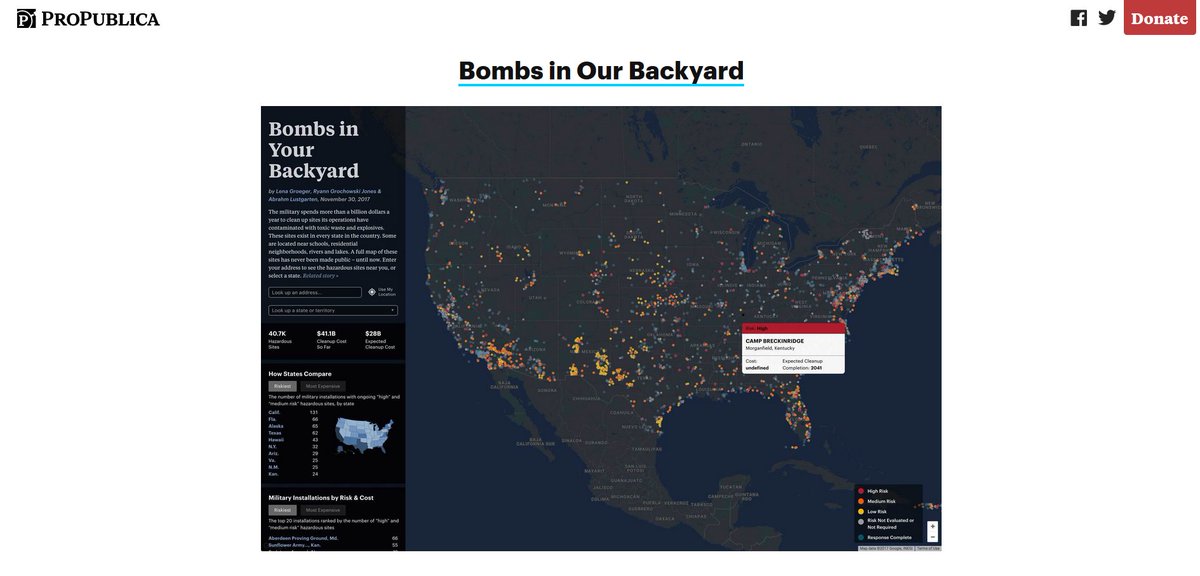The height and width of the screenshot is (576, 1200).
Task: Click the Use My Location crosshair icon
Action: coord(372,292)
